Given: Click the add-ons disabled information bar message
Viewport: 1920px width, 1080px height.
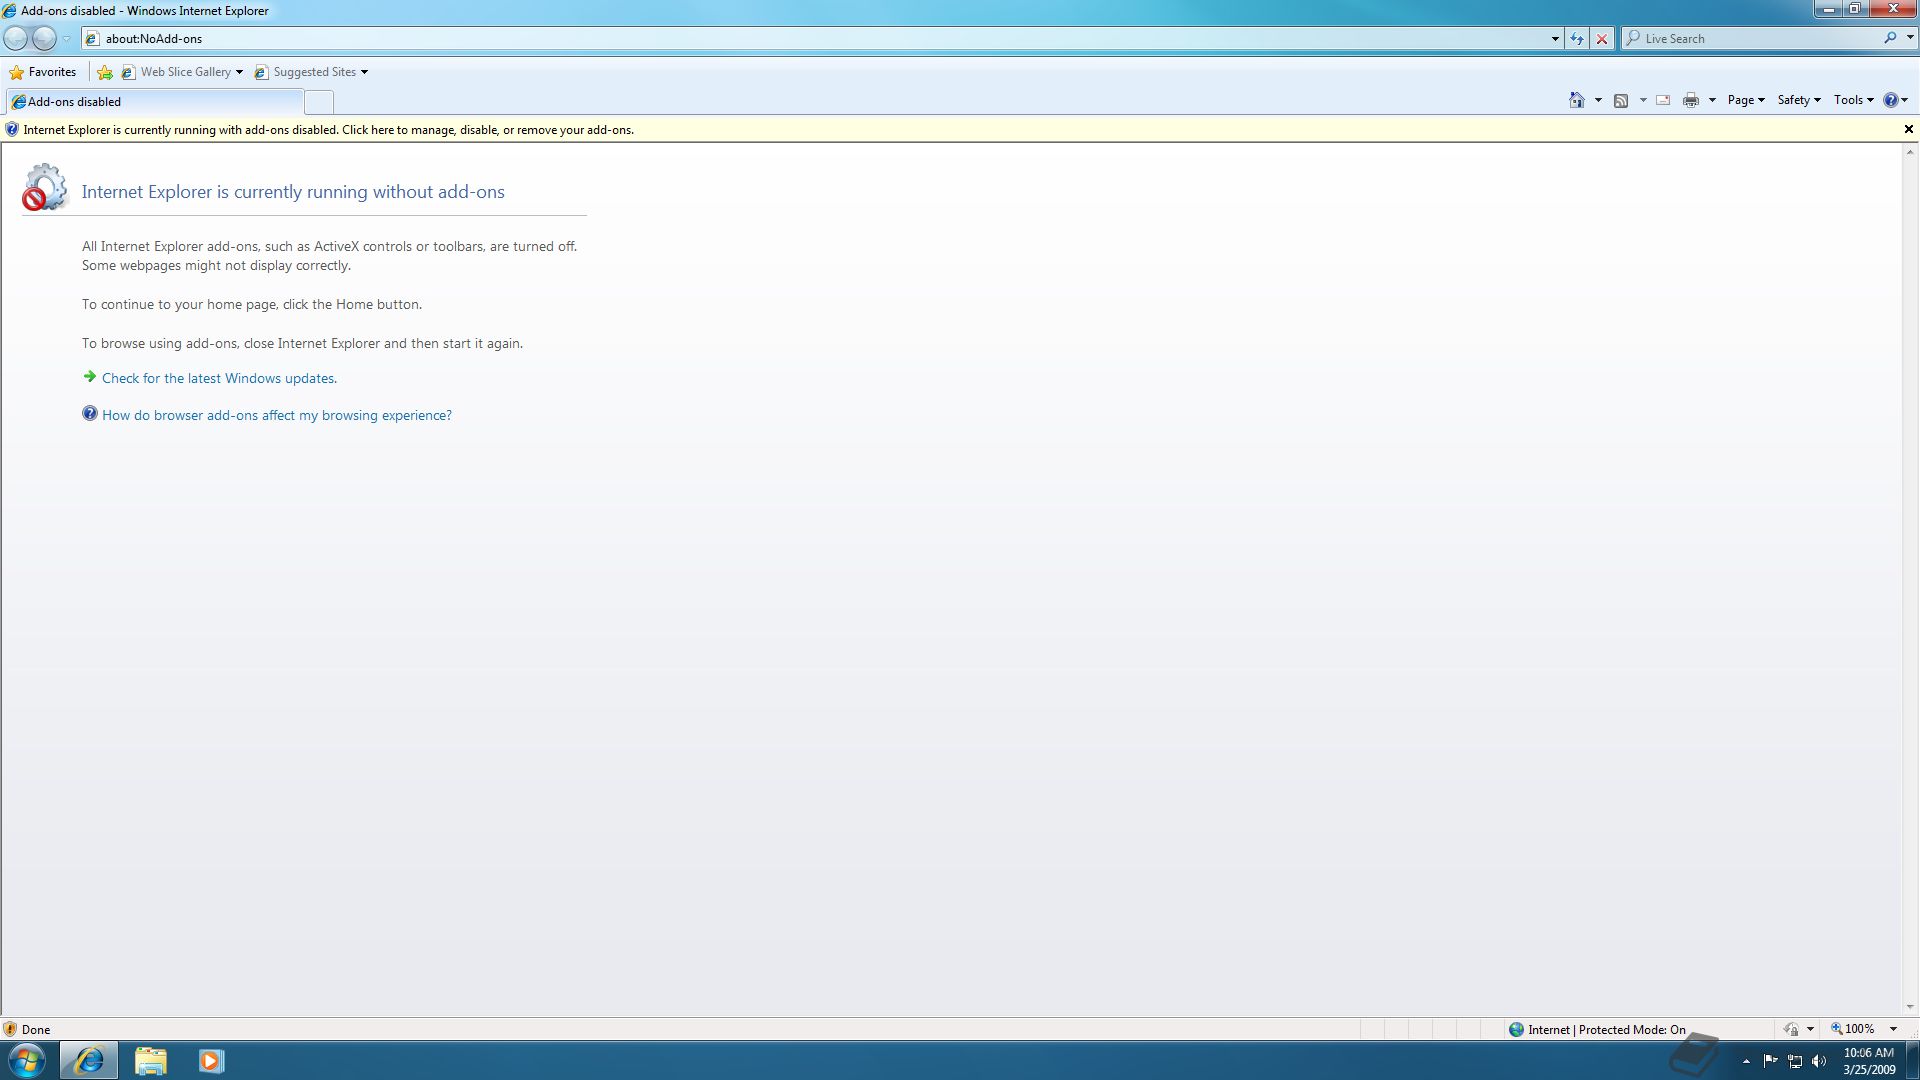Looking at the screenshot, I should 329,130.
